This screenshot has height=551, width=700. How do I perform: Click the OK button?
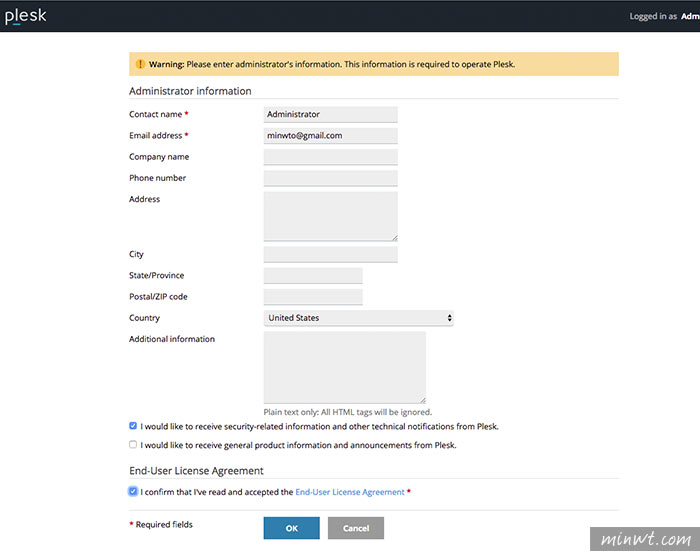292,528
